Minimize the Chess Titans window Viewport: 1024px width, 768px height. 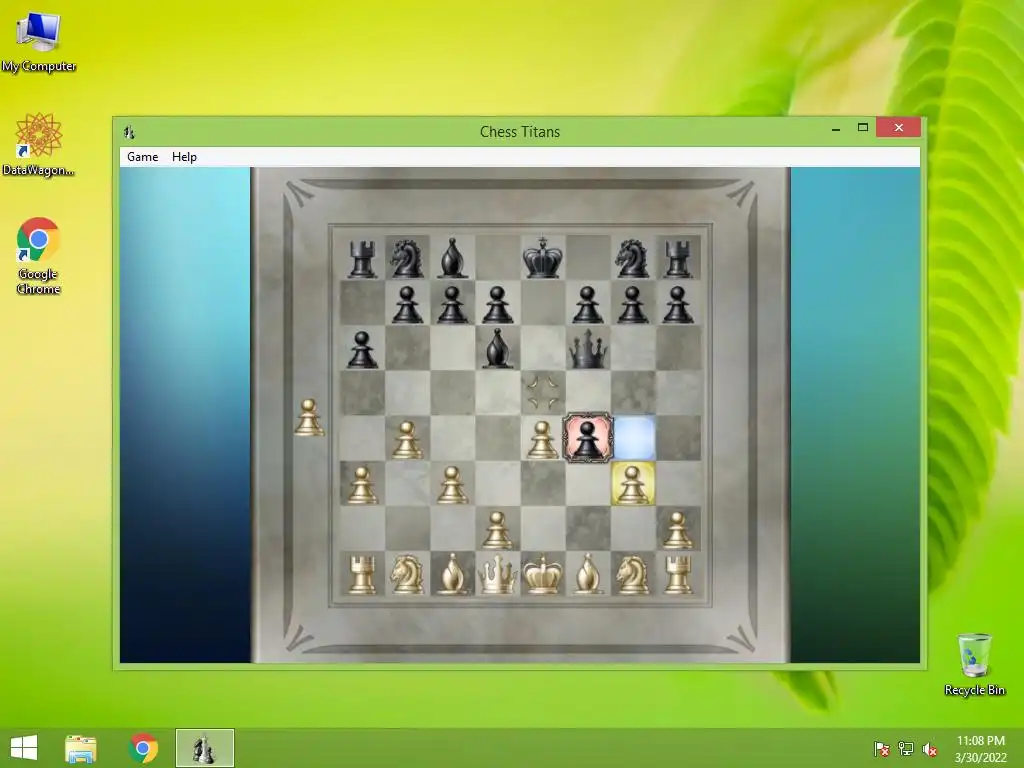tap(836, 128)
